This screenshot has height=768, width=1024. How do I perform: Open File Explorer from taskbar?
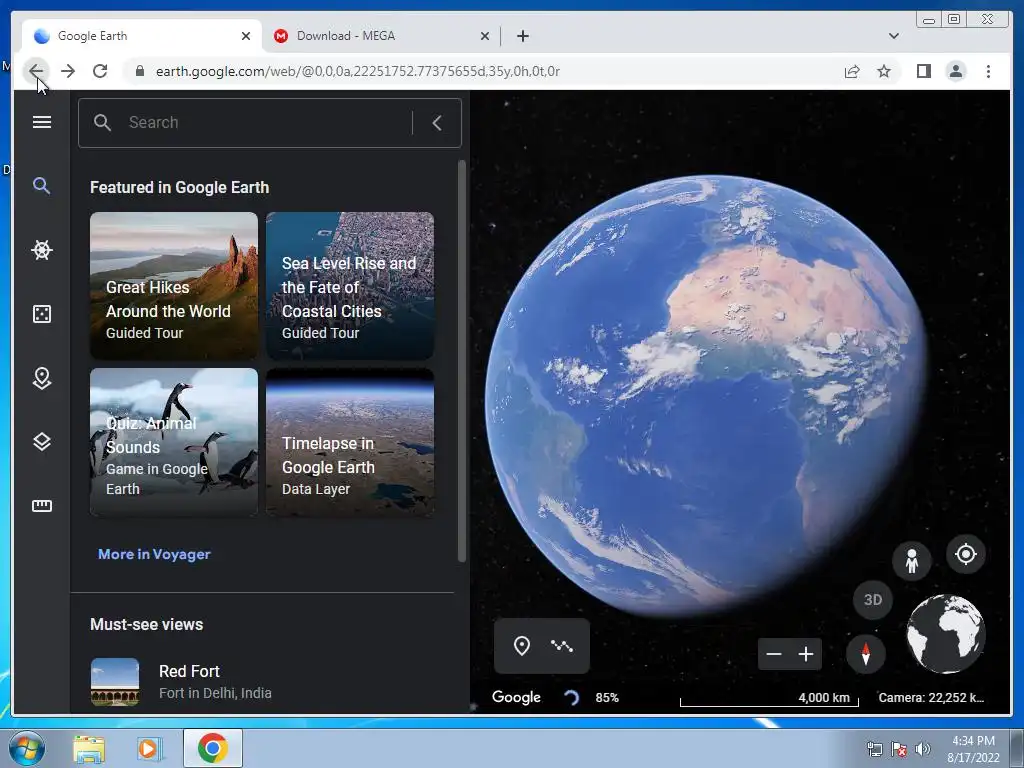click(89, 749)
